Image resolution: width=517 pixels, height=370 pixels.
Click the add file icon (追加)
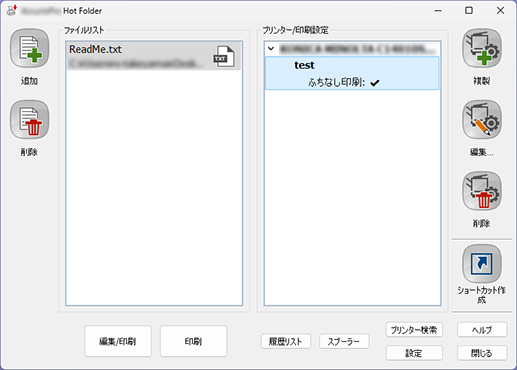click(29, 48)
